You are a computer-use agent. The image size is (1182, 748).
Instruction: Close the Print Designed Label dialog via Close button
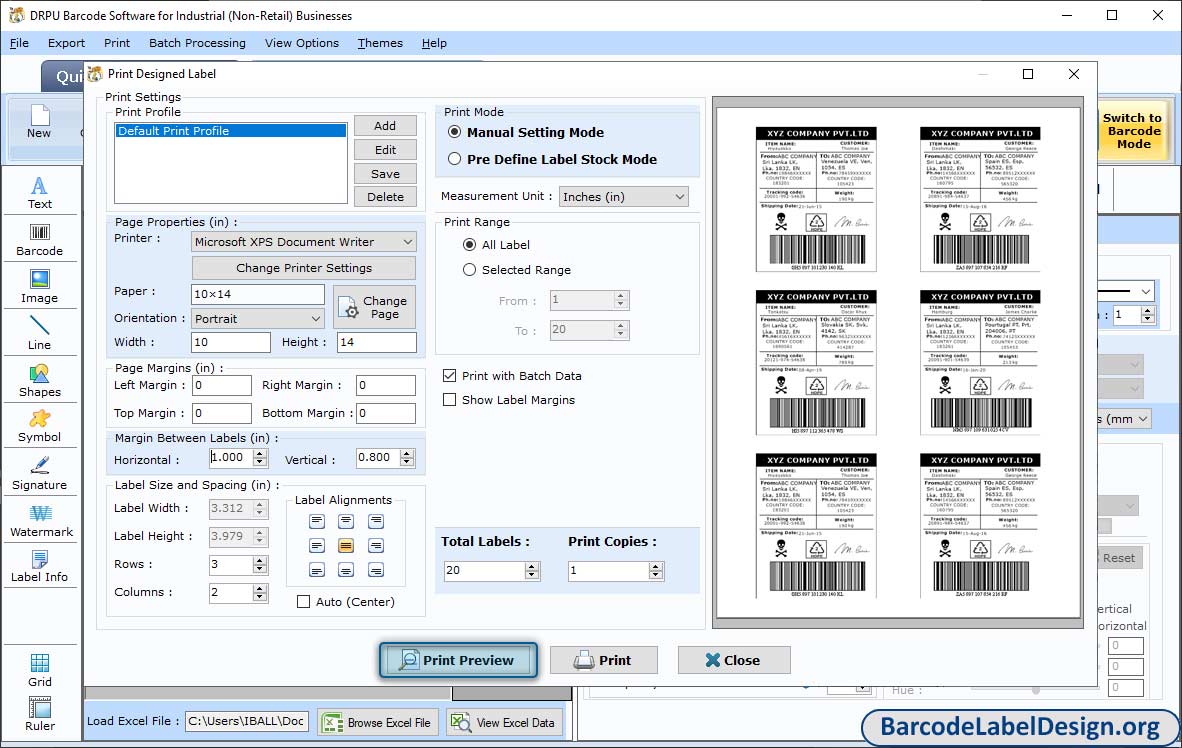tap(733, 661)
